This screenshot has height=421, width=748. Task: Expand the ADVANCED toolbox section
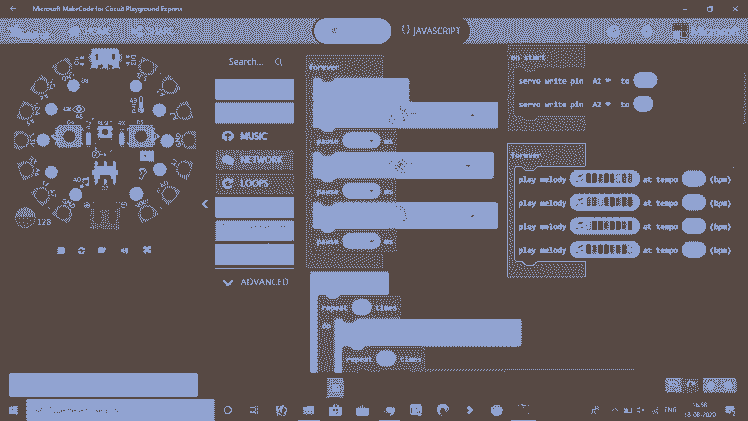[256, 282]
